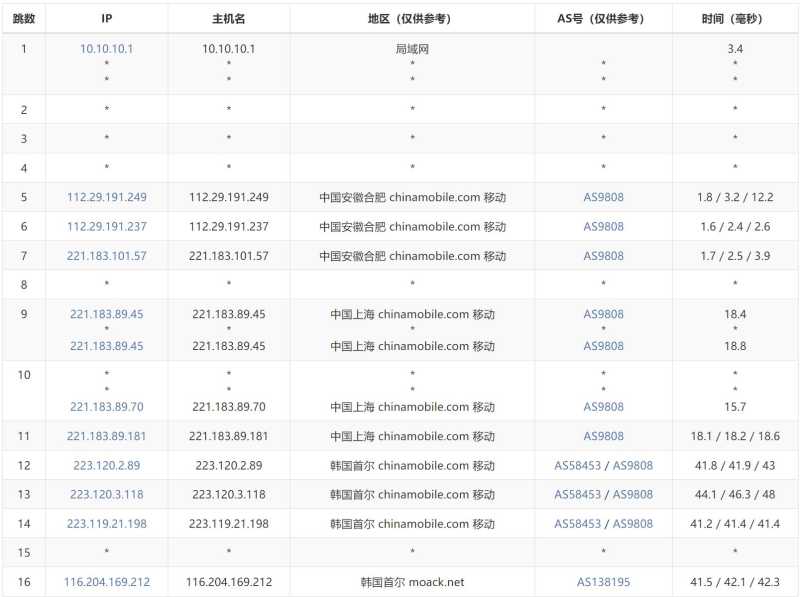800x597 pixels.
Task: Click the blue 223.120.3.118 IP link
Action: click(106, 494)
